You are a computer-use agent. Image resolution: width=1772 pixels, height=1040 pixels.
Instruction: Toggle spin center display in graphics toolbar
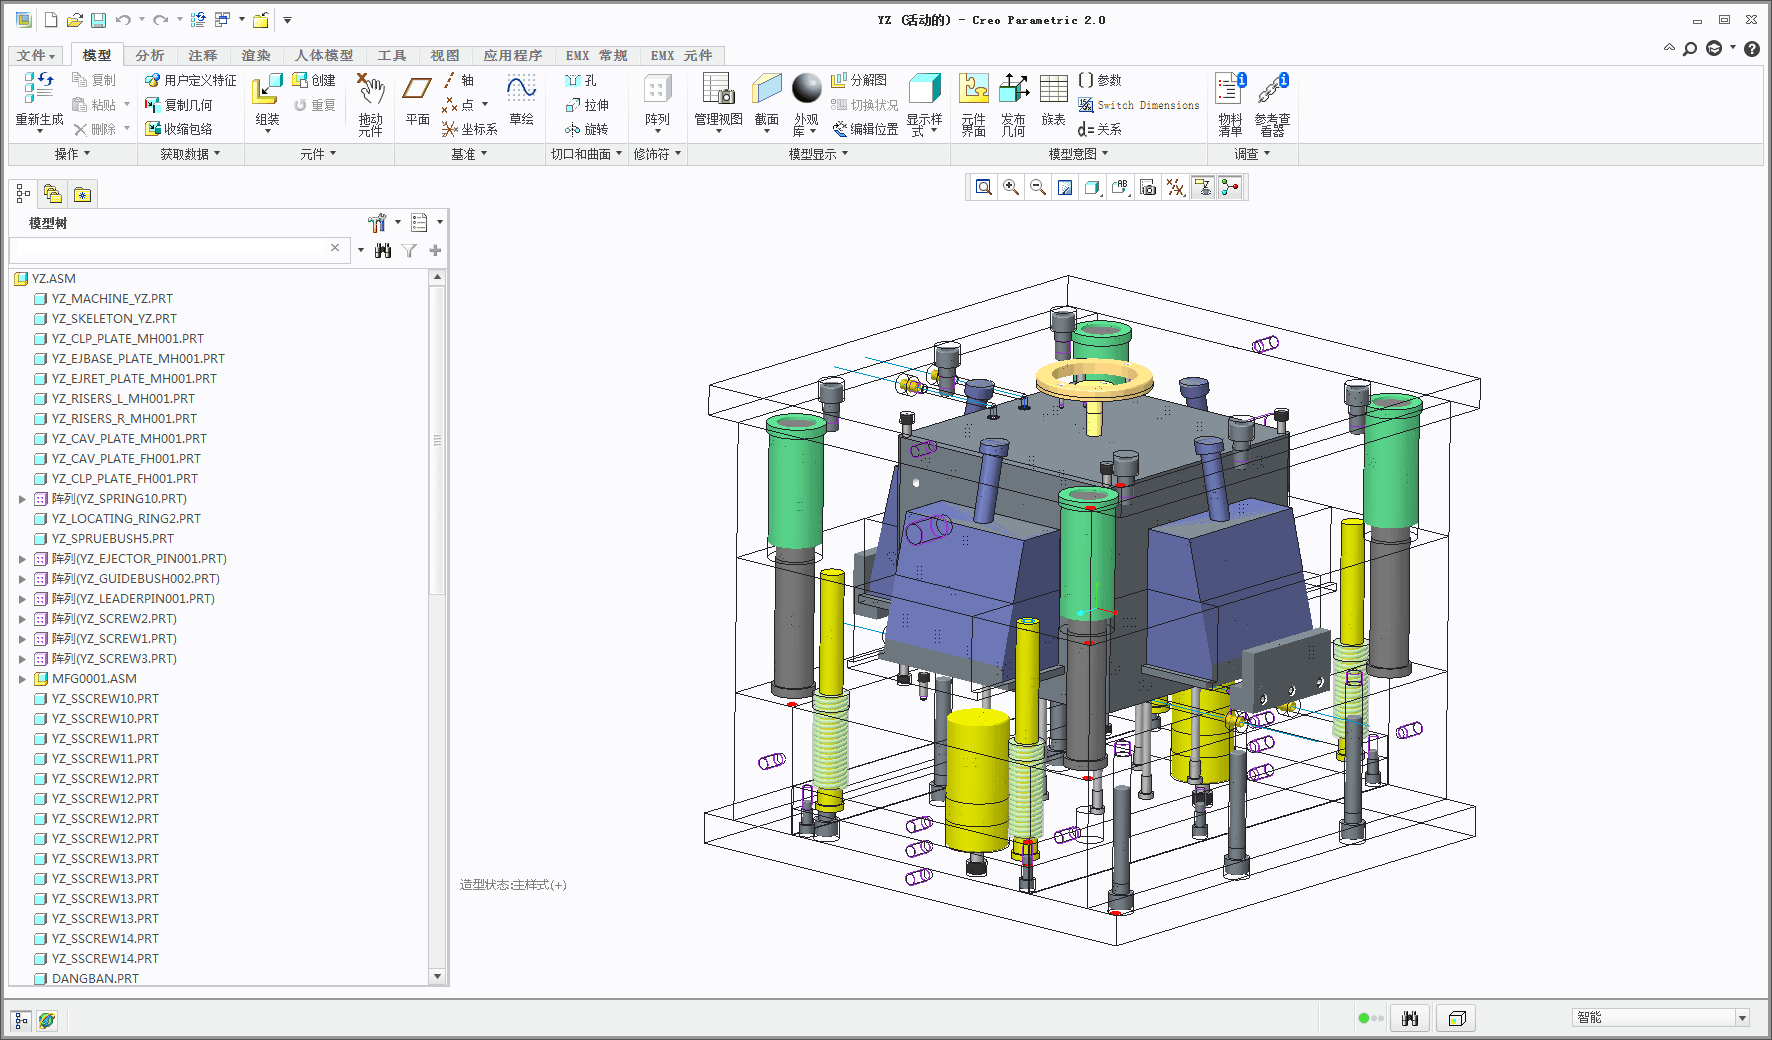(1230, 187)
